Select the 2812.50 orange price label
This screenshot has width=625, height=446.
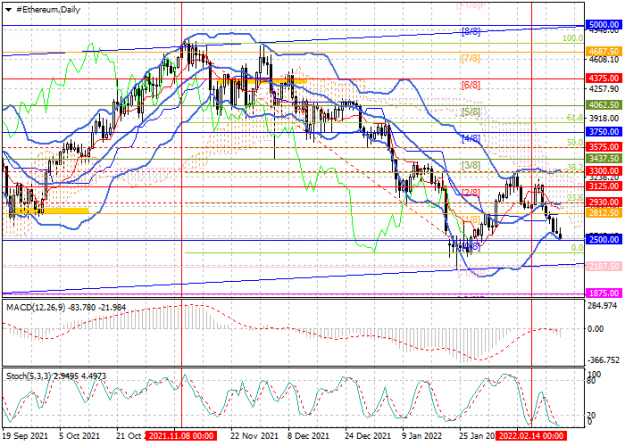(603, 213)
